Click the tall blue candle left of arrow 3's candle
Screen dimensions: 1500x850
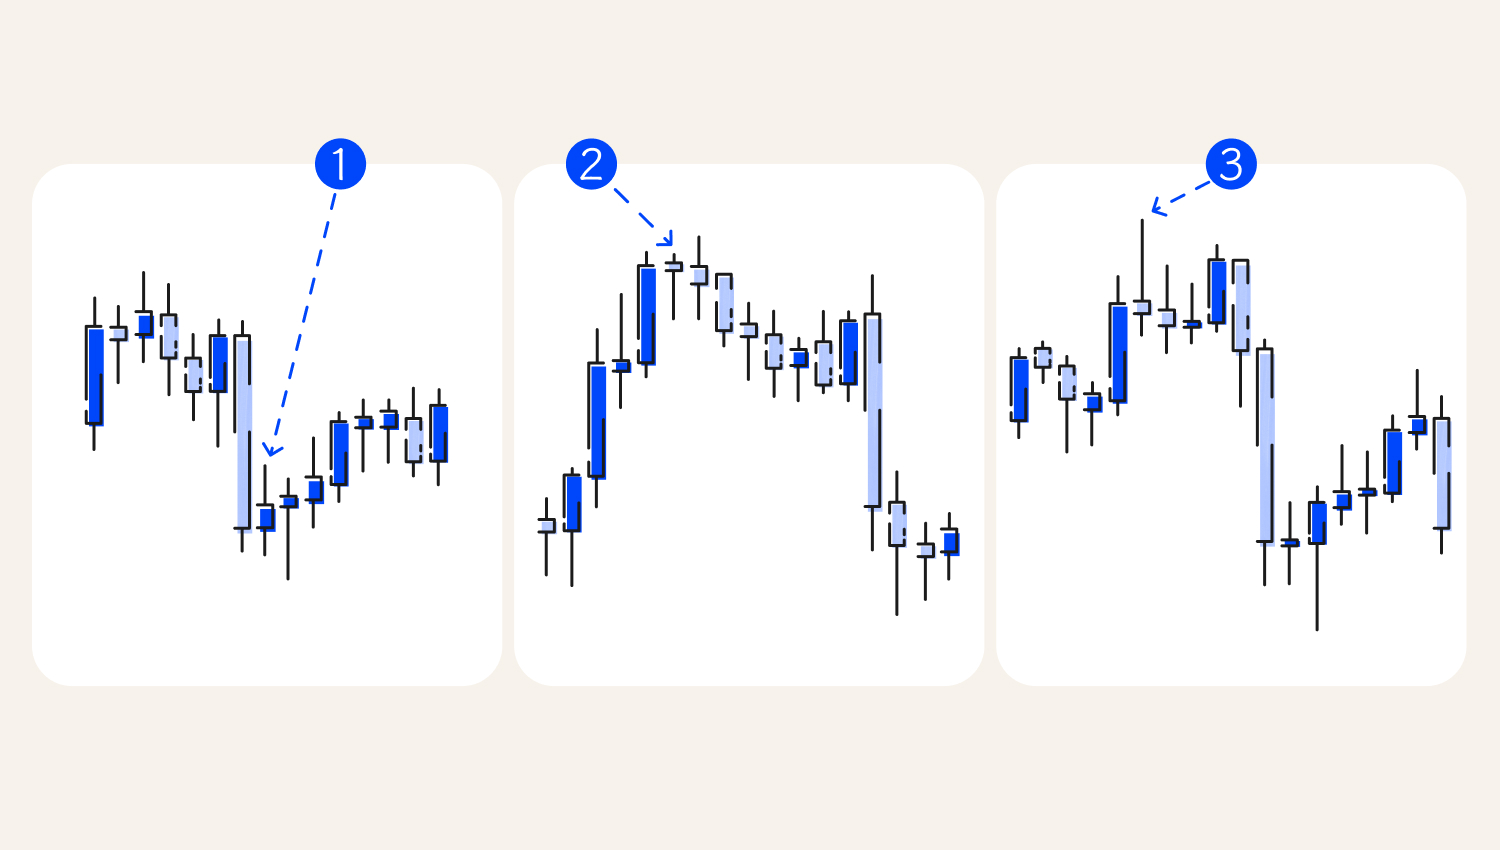tap(1117, 353)
